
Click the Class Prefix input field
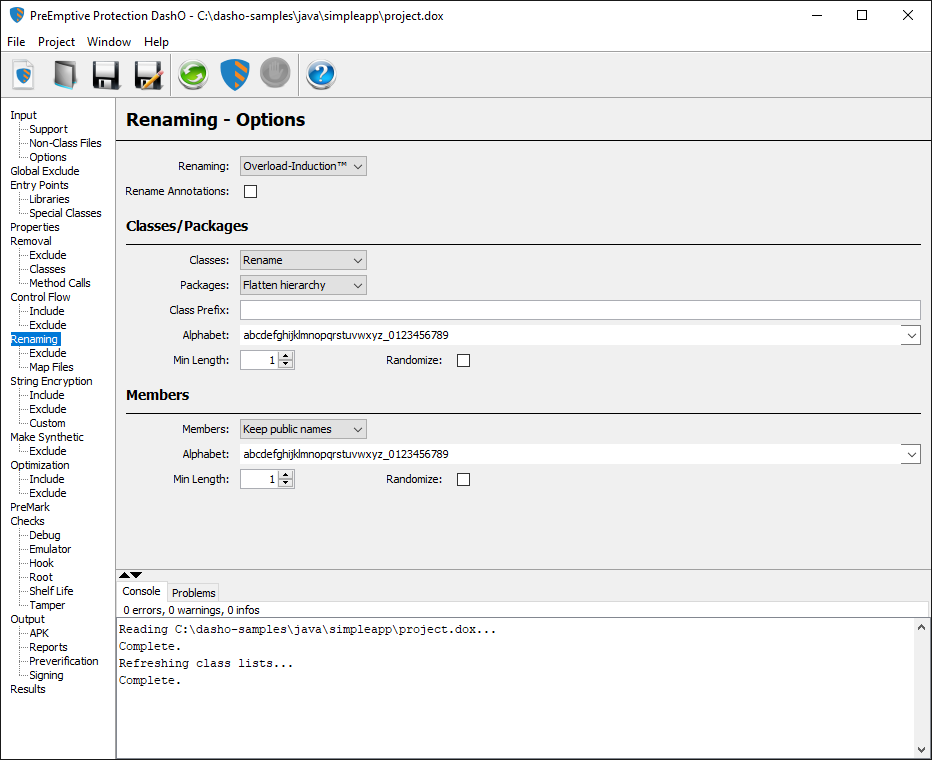point(580,310)
